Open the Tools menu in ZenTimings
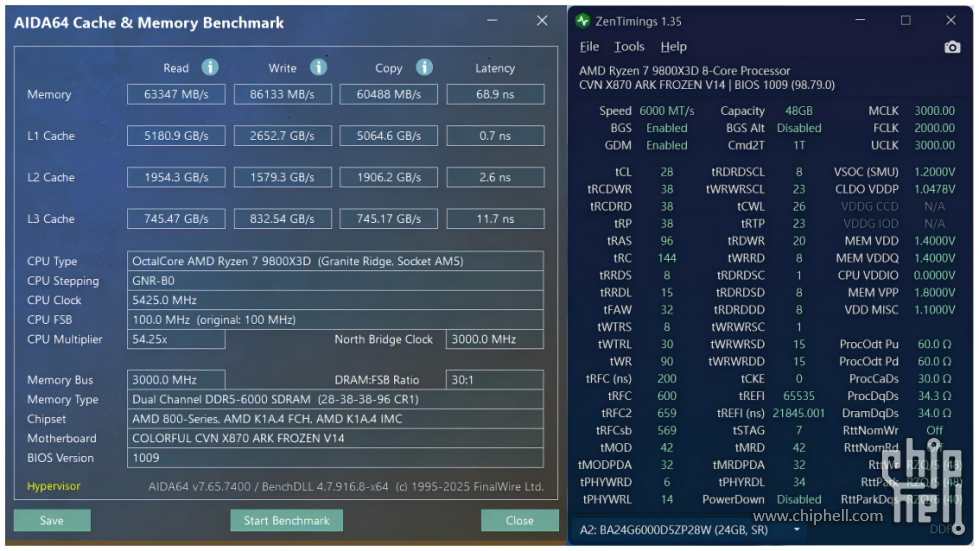This screenshot has height=551, width=979. 629,47
